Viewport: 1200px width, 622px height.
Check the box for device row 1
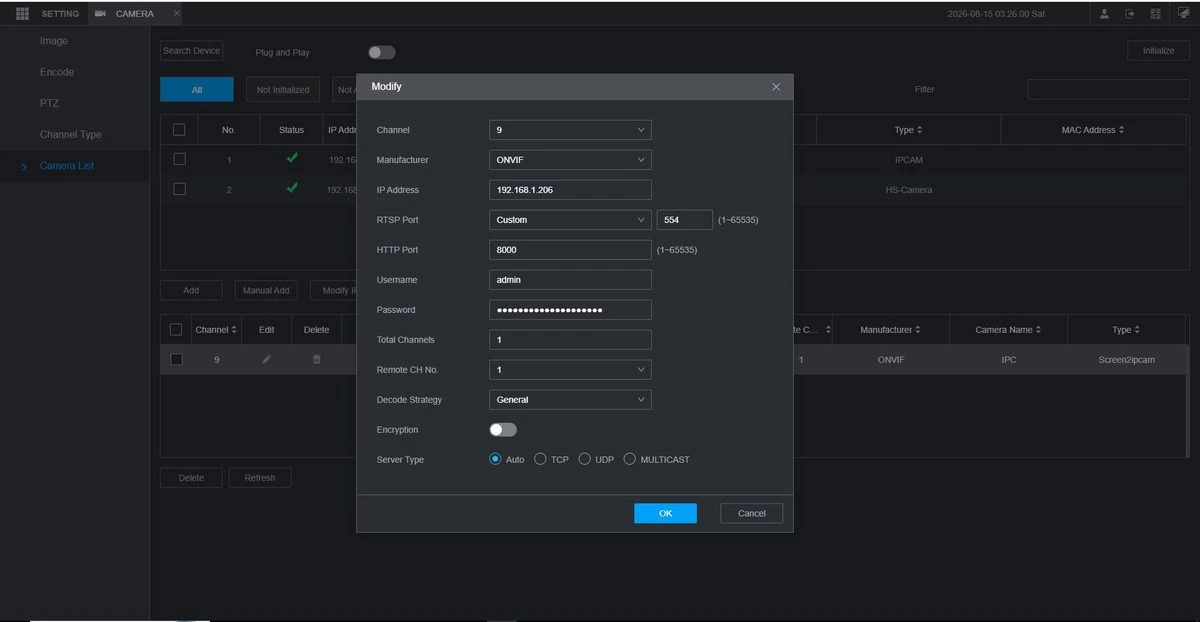click(179, 159)
